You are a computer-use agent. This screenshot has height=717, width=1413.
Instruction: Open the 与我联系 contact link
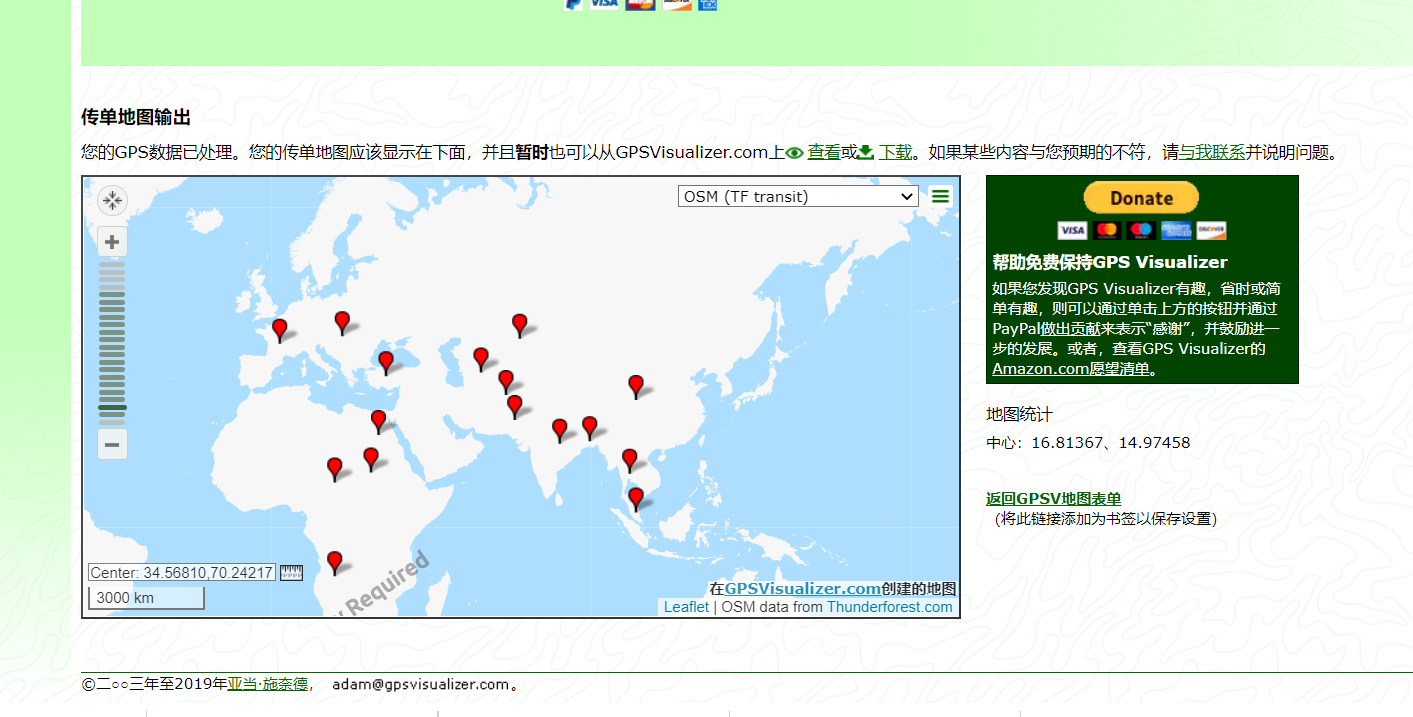(1212, 153)
